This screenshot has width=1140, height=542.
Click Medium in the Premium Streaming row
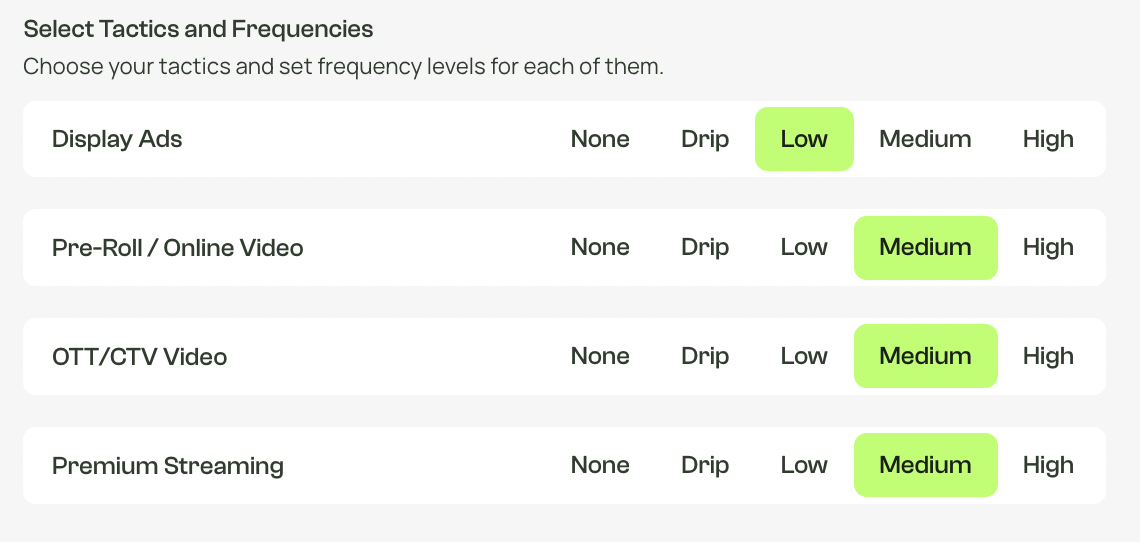tap(926, 466)
